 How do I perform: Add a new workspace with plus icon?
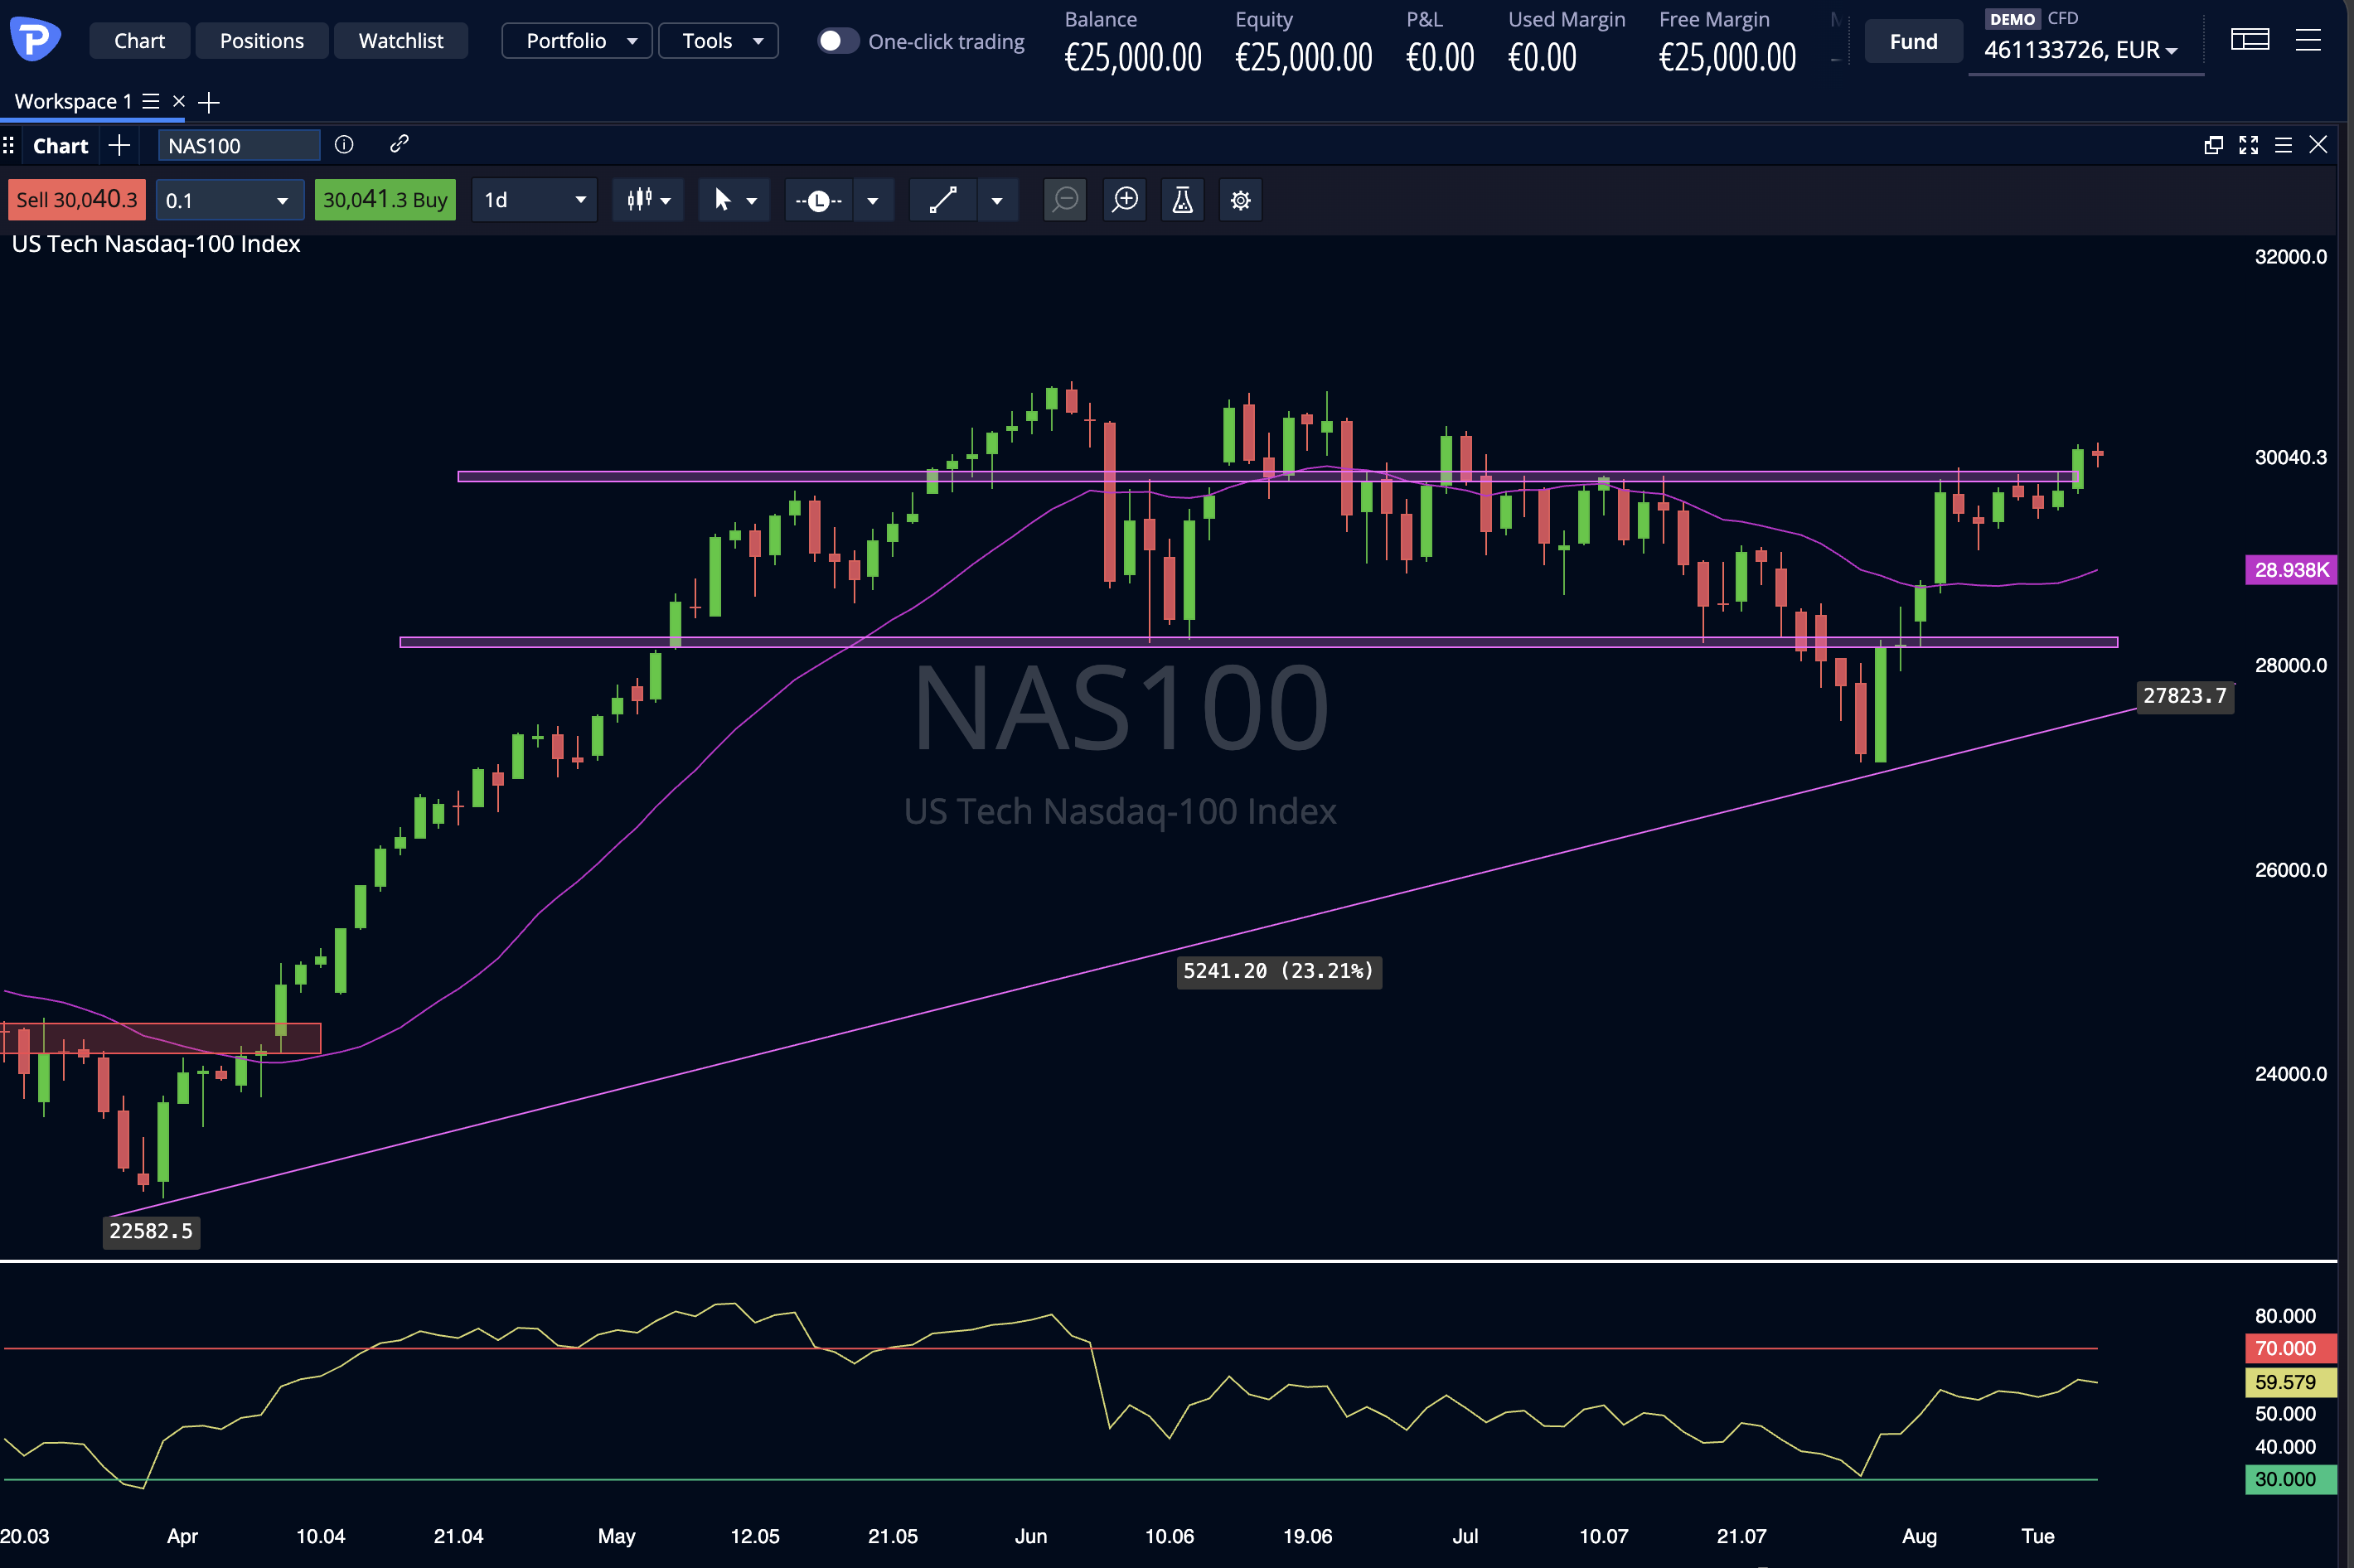tap(209, 102)
